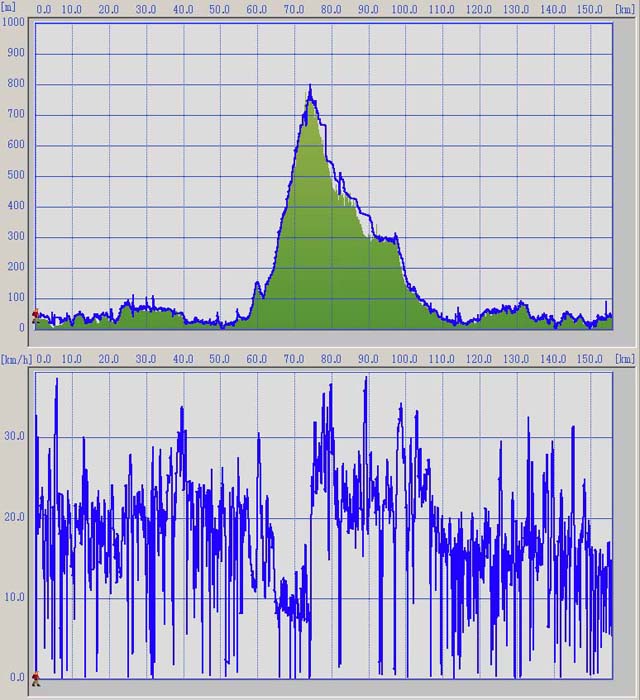640x700 pixels.
Task: Click the 0.0 km/h speed axis label
Action: tap(17, 678)
